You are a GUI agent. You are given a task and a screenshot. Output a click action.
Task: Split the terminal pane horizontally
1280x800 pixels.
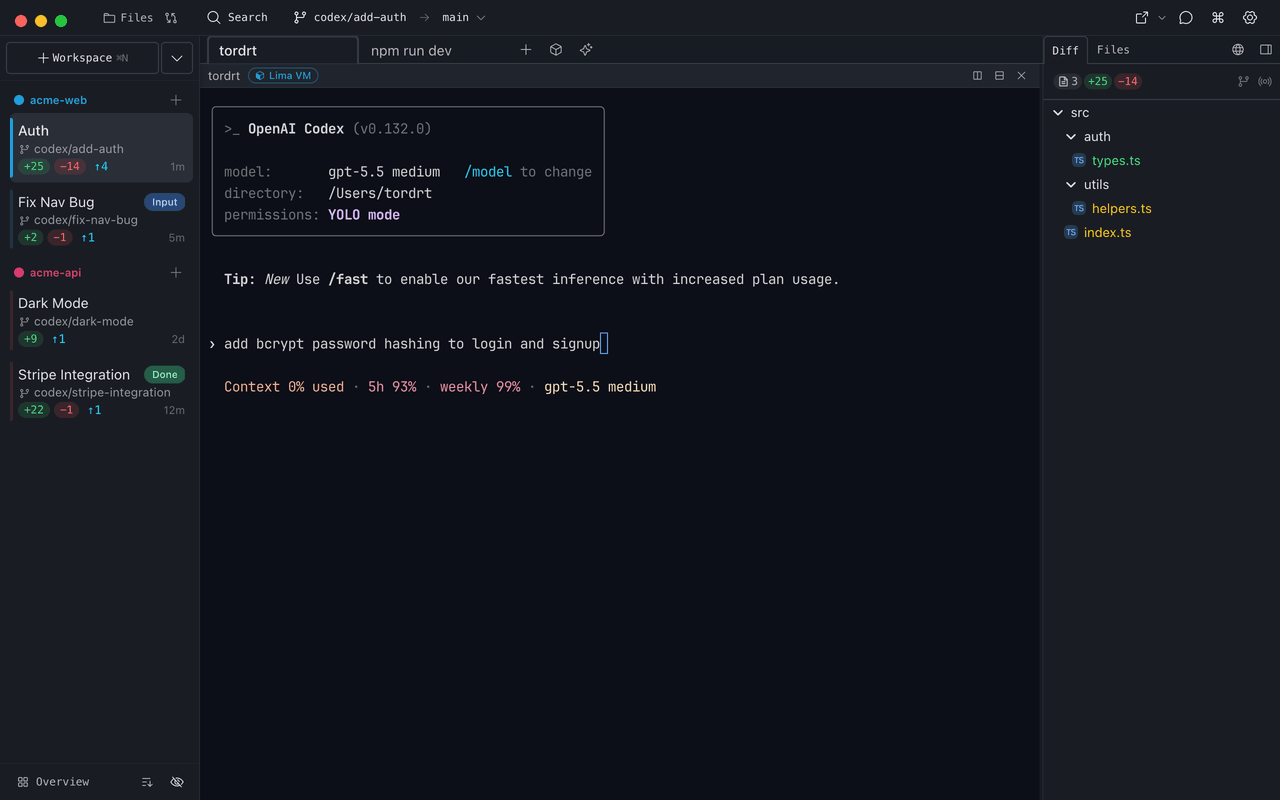(999, 76)
